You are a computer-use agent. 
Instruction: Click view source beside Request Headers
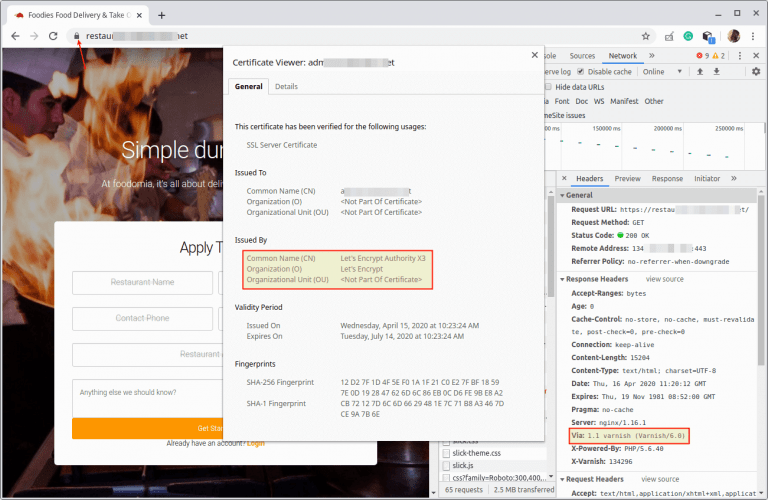(x=660, y=479)
